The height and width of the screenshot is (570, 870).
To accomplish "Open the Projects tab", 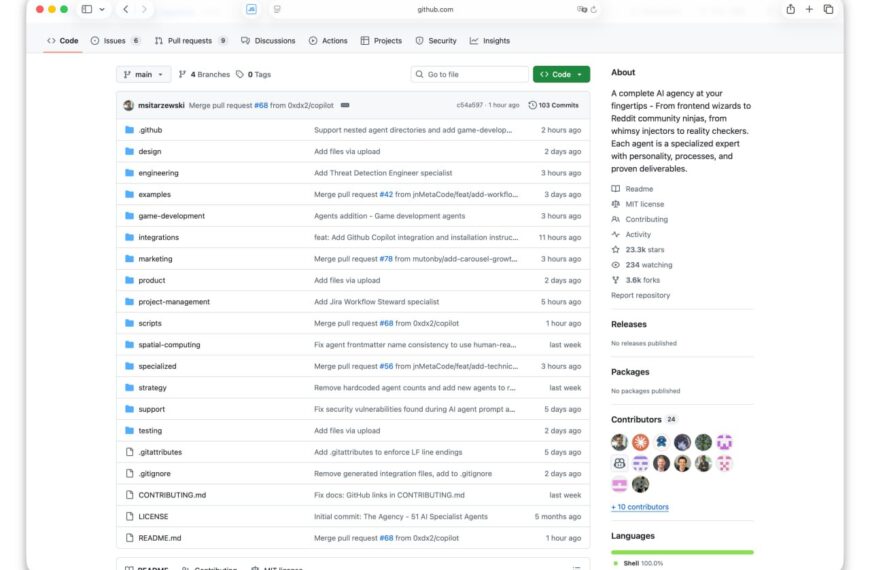I will click(381, 41).
